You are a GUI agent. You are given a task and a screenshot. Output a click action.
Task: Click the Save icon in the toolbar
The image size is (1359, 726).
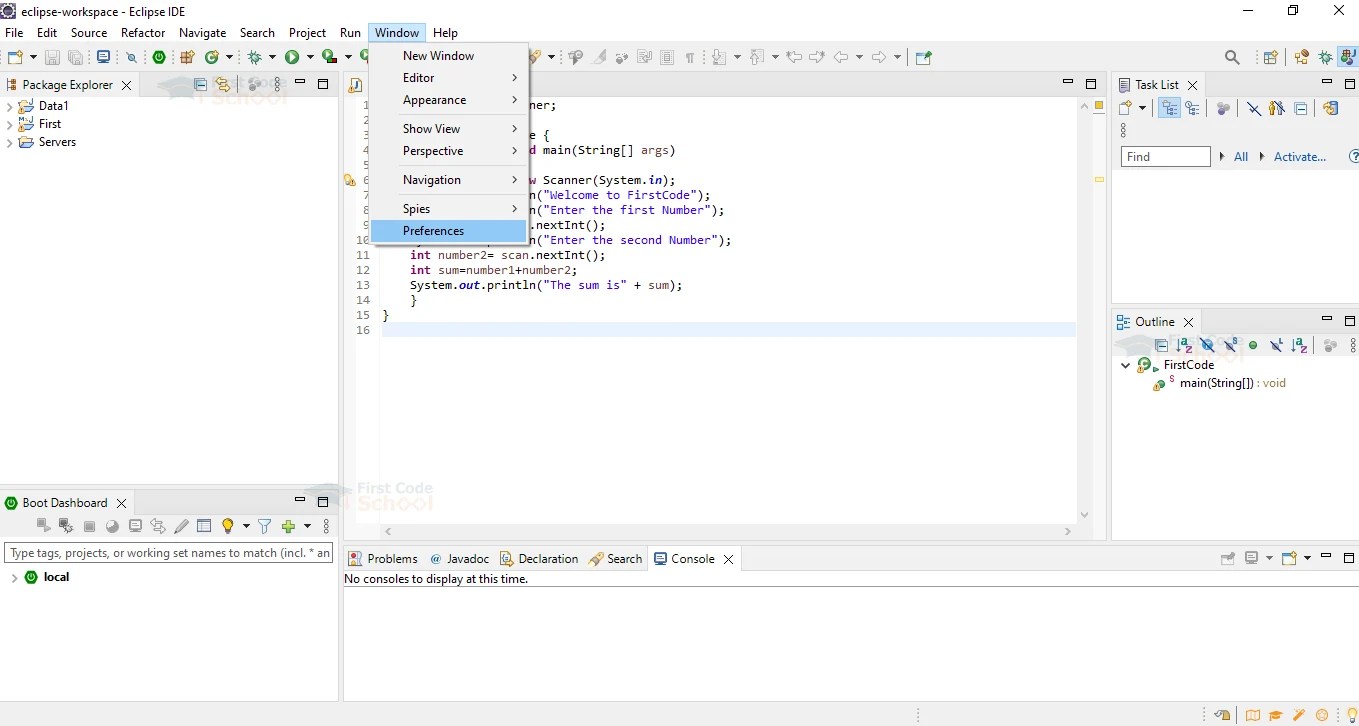coord(52,57)
